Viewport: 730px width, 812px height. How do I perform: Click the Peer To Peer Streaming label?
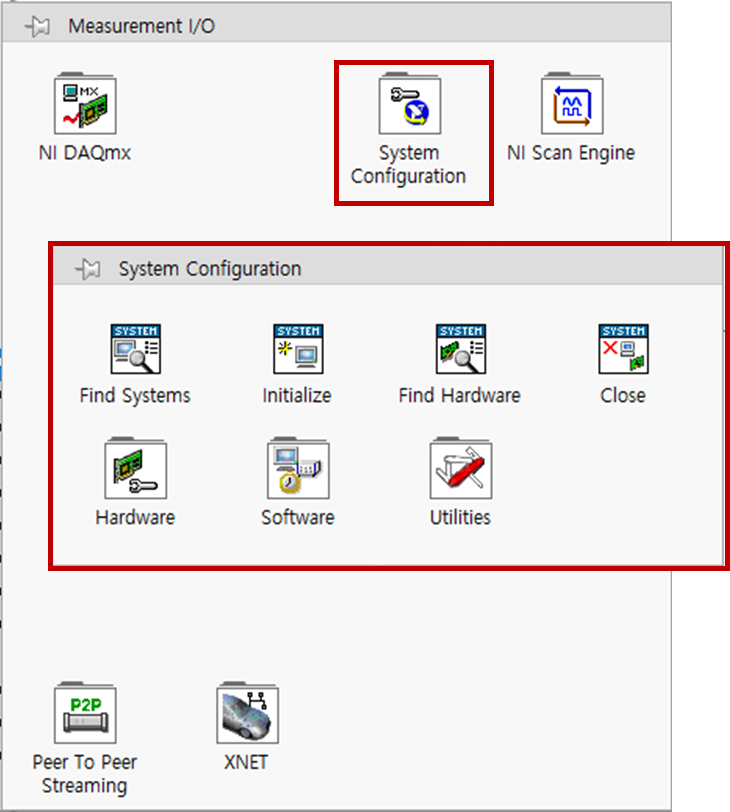point(85,774)
